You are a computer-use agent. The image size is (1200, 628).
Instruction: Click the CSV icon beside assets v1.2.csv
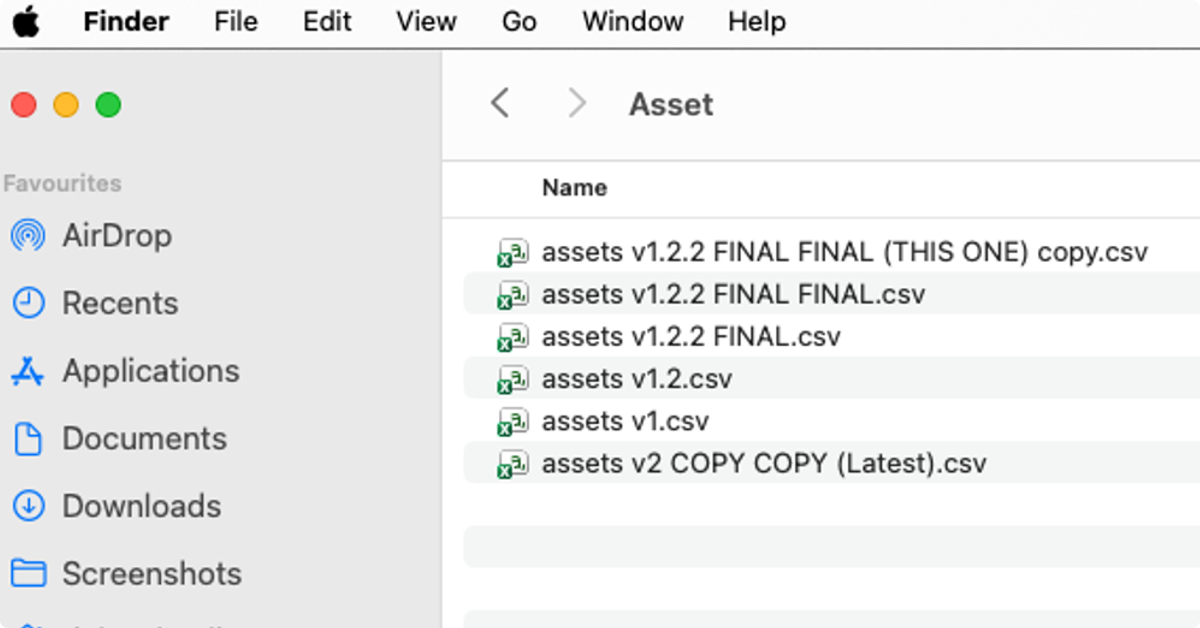point(513,379)
